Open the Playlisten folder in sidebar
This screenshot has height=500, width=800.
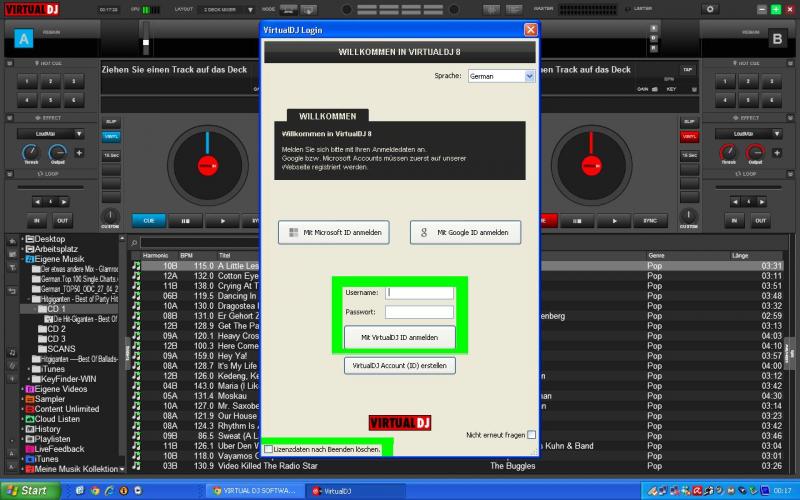pyautogui.click(x=52, y=439)
